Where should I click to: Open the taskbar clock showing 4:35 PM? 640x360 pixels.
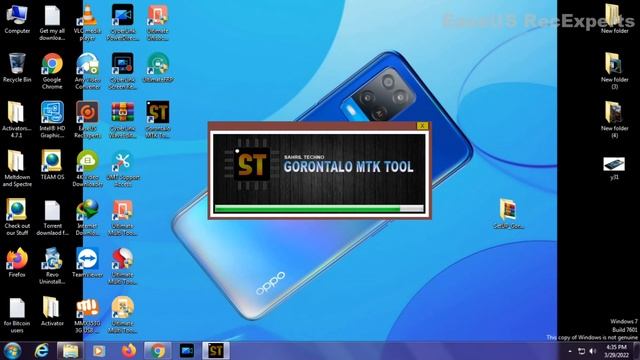point(615,351)
